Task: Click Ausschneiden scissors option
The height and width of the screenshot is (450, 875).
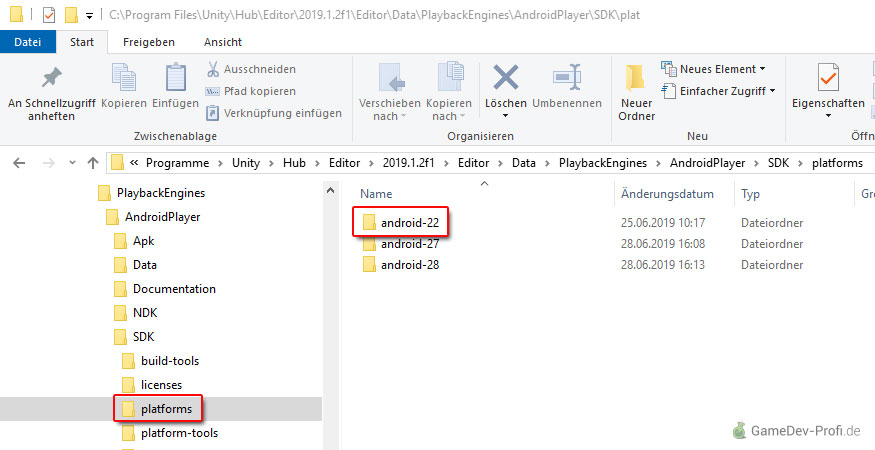Action: pyautogui.click(x=251, y=69)
